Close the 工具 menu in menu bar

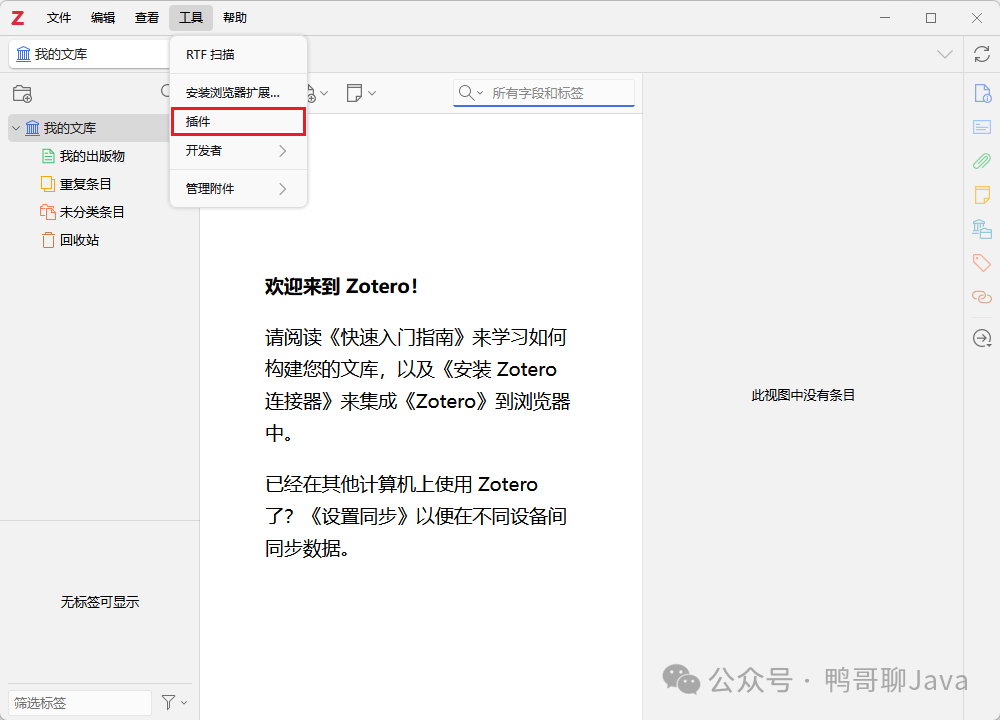click(x=191, y=18)
